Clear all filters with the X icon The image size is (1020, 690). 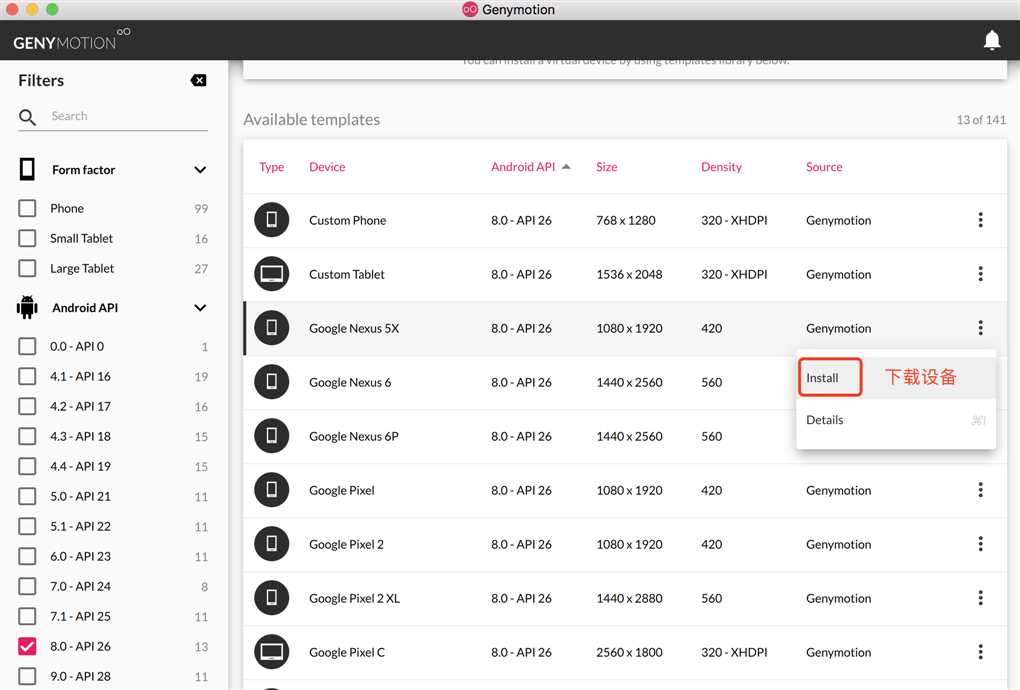[198, 80]
